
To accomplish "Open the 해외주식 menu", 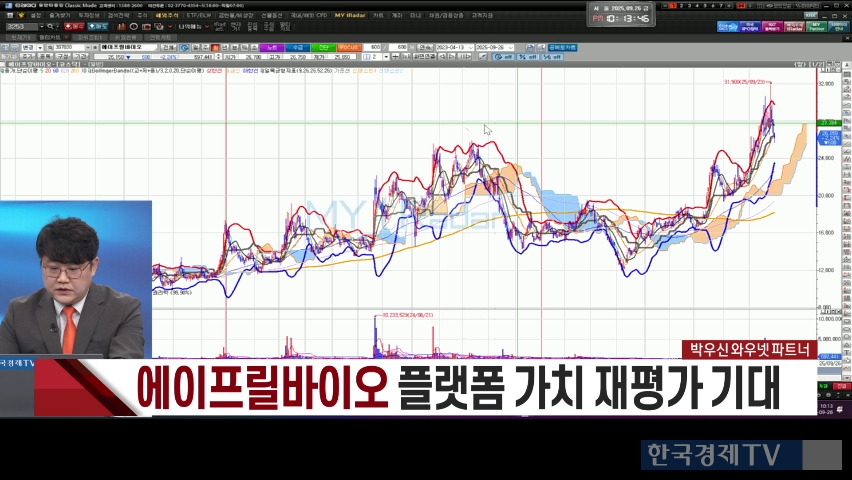I will point(166,16).
